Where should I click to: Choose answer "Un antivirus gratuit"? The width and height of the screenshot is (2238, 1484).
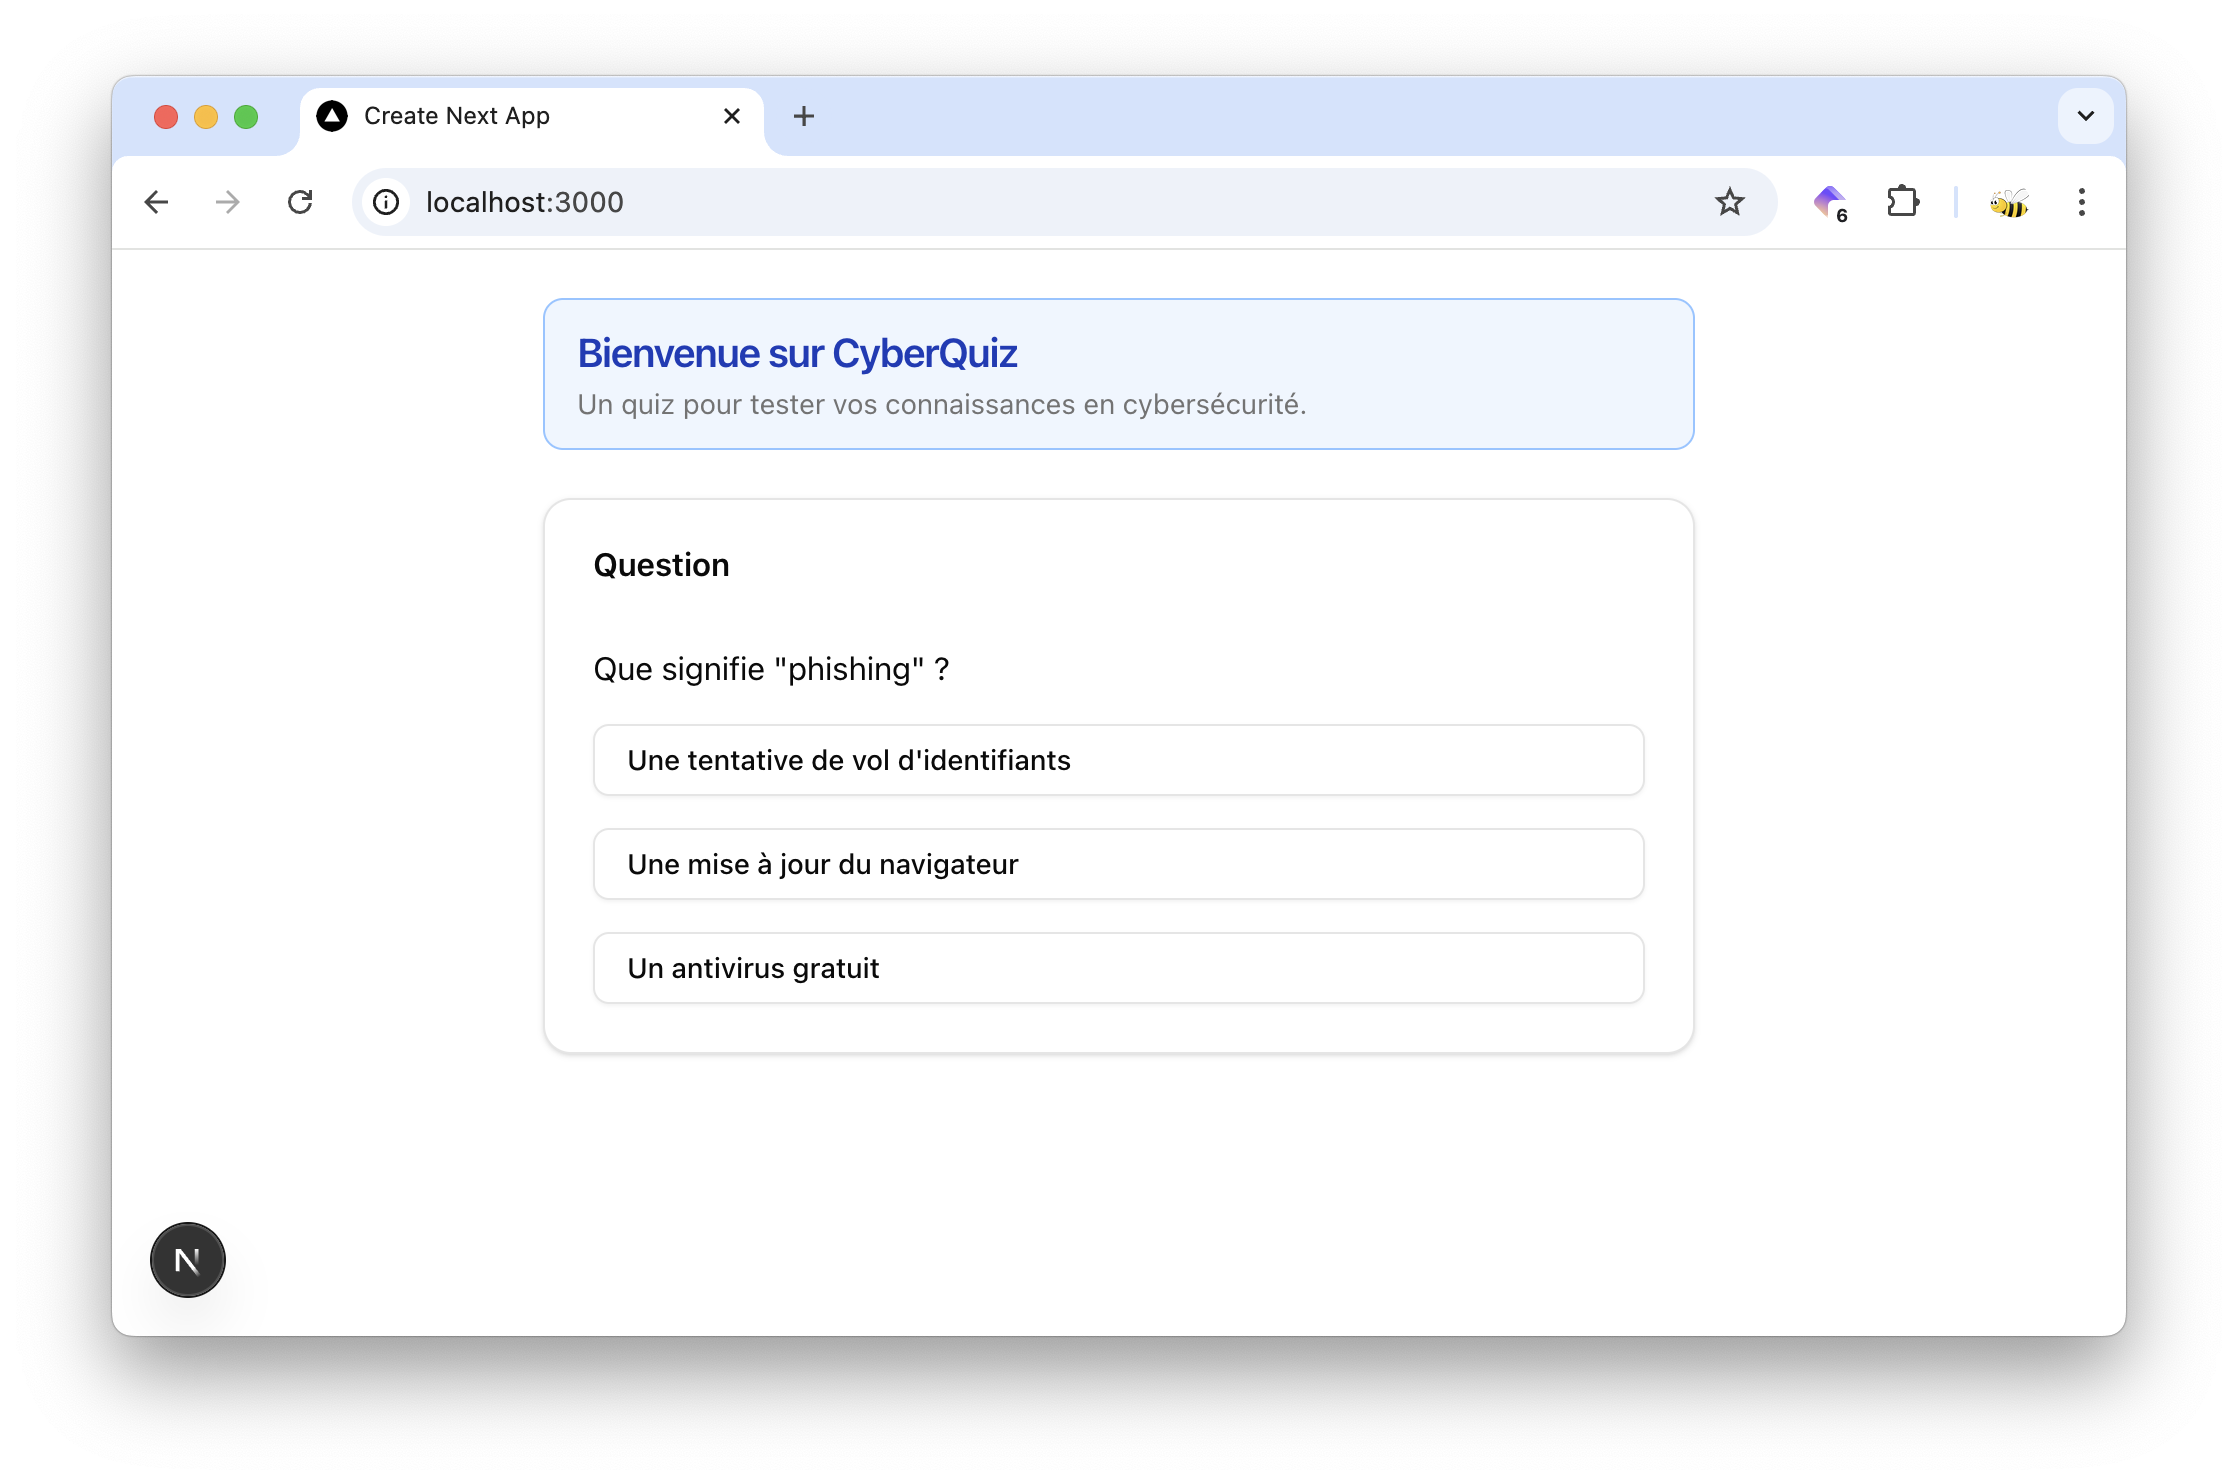point(1118,968)
